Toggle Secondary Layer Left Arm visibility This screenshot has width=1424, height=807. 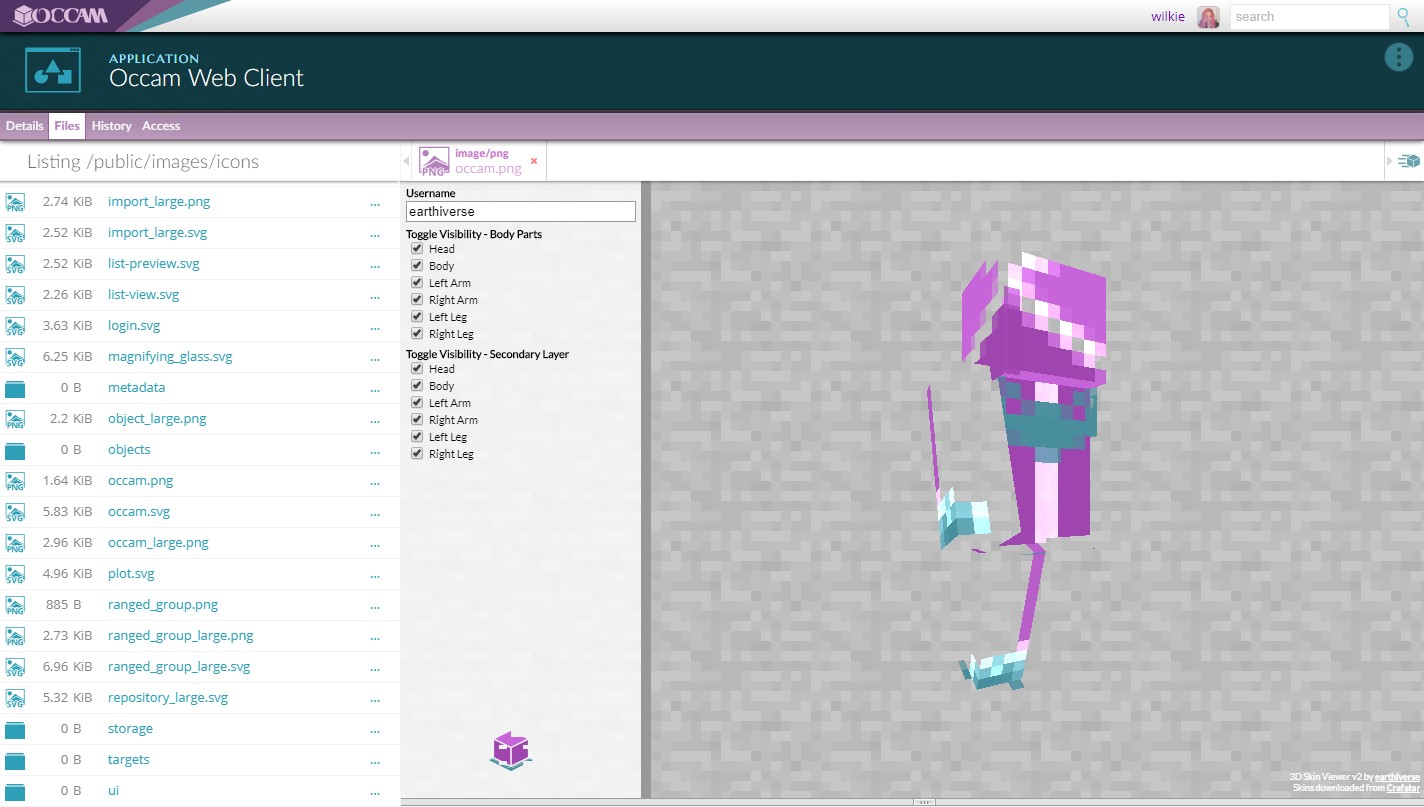point(417,402)
